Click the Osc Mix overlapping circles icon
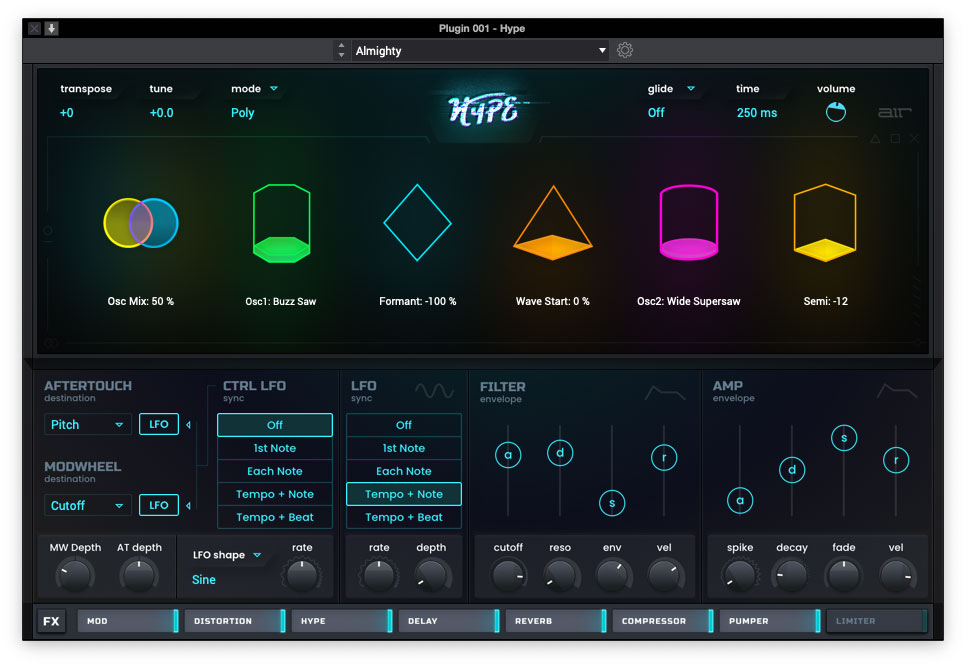The width and height of the screenshot is (966, 667). [x=141, y=223]
